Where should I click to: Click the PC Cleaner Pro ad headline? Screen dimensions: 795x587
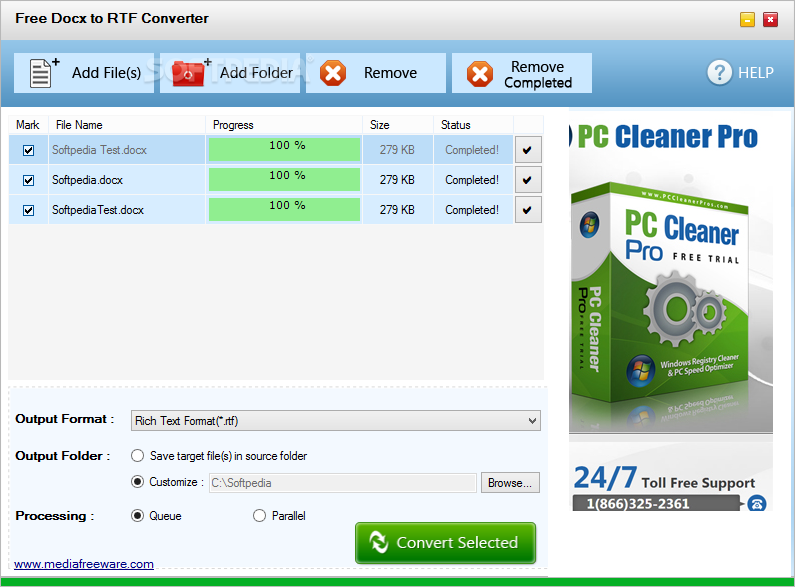668,137
